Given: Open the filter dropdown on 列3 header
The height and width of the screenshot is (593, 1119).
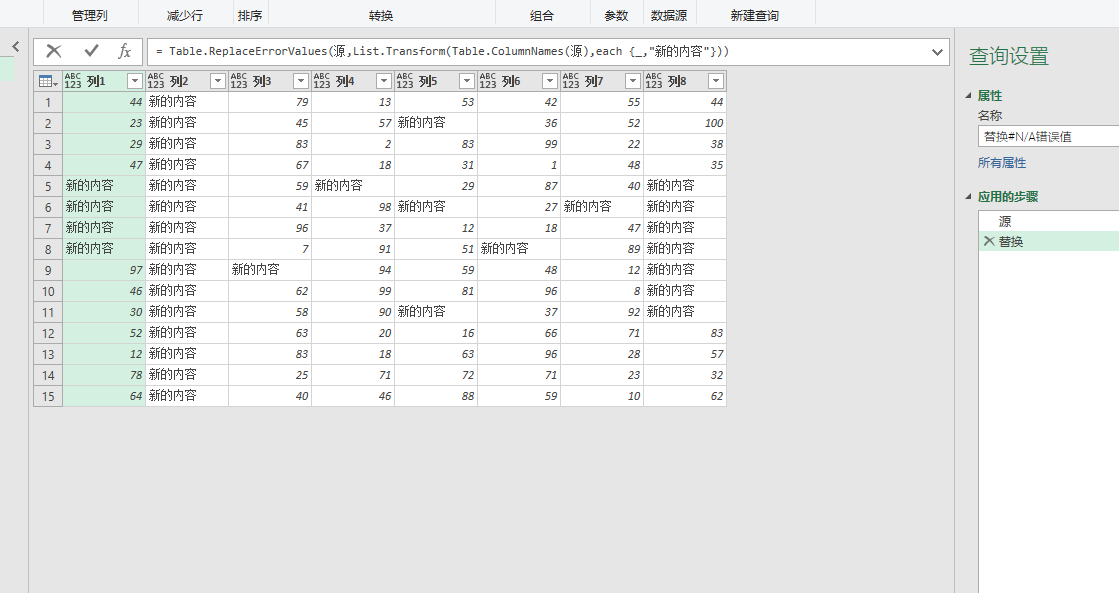Looking at the screenshot, I should coord(300,80).
